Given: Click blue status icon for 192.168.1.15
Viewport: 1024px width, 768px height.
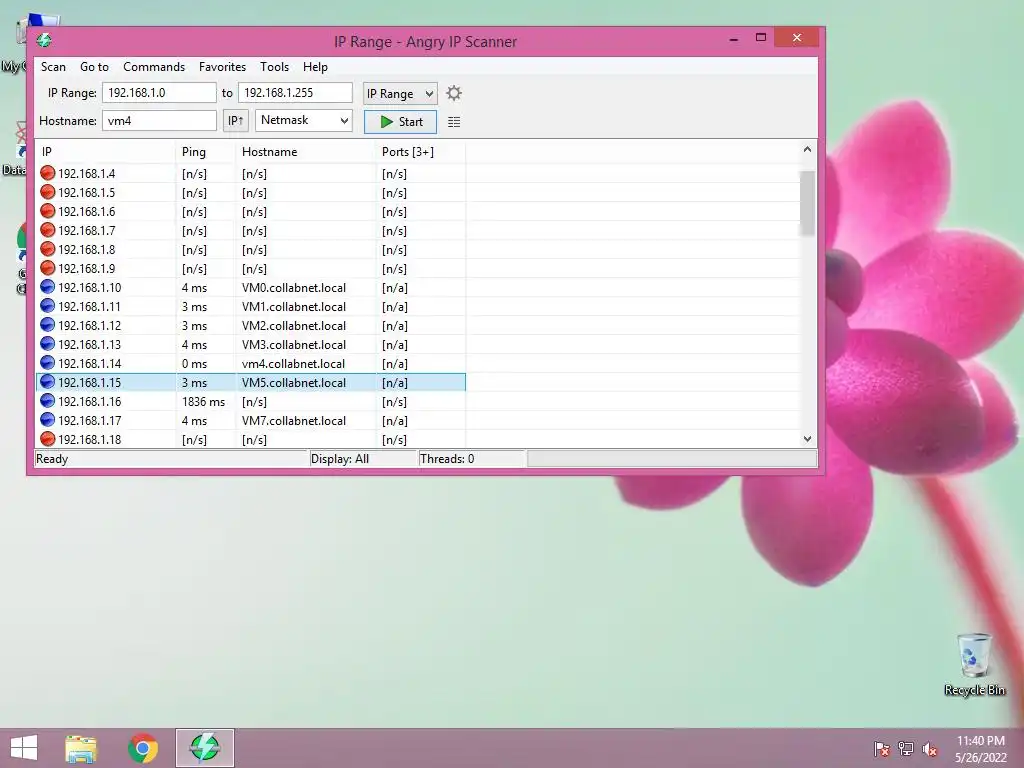Looking at the screenshot, I should coord(47,382).
